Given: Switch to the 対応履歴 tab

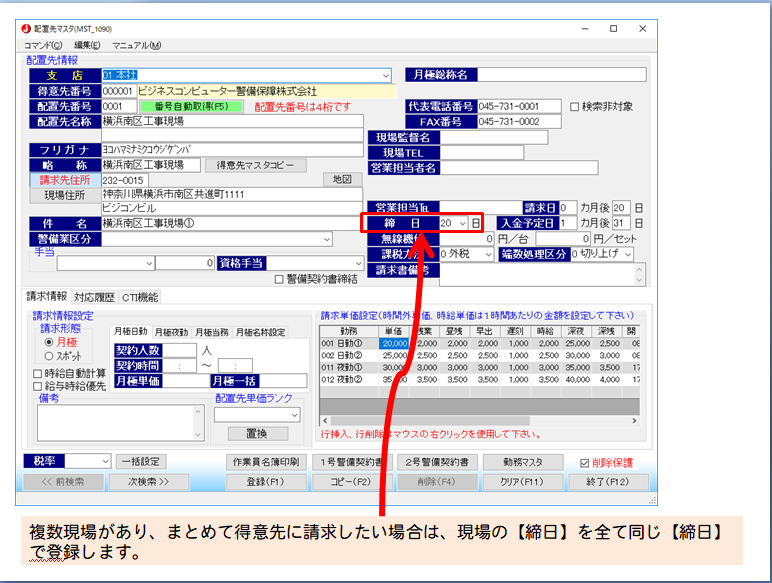Looking at the screenshot, I should [94, 297].
